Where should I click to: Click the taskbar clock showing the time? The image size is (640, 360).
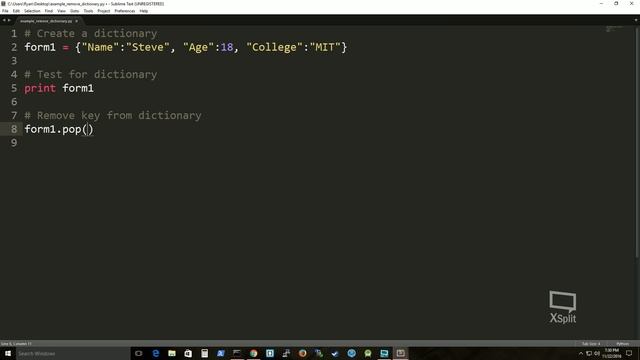tap(611, 353)
